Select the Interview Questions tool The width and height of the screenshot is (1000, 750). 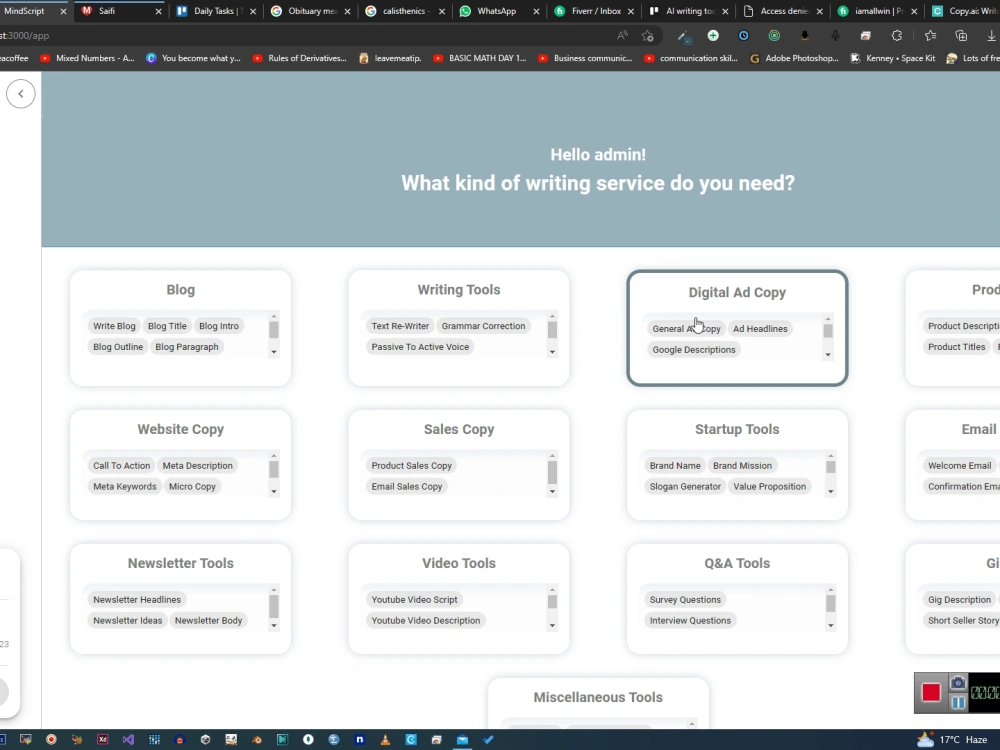[691, 621]
